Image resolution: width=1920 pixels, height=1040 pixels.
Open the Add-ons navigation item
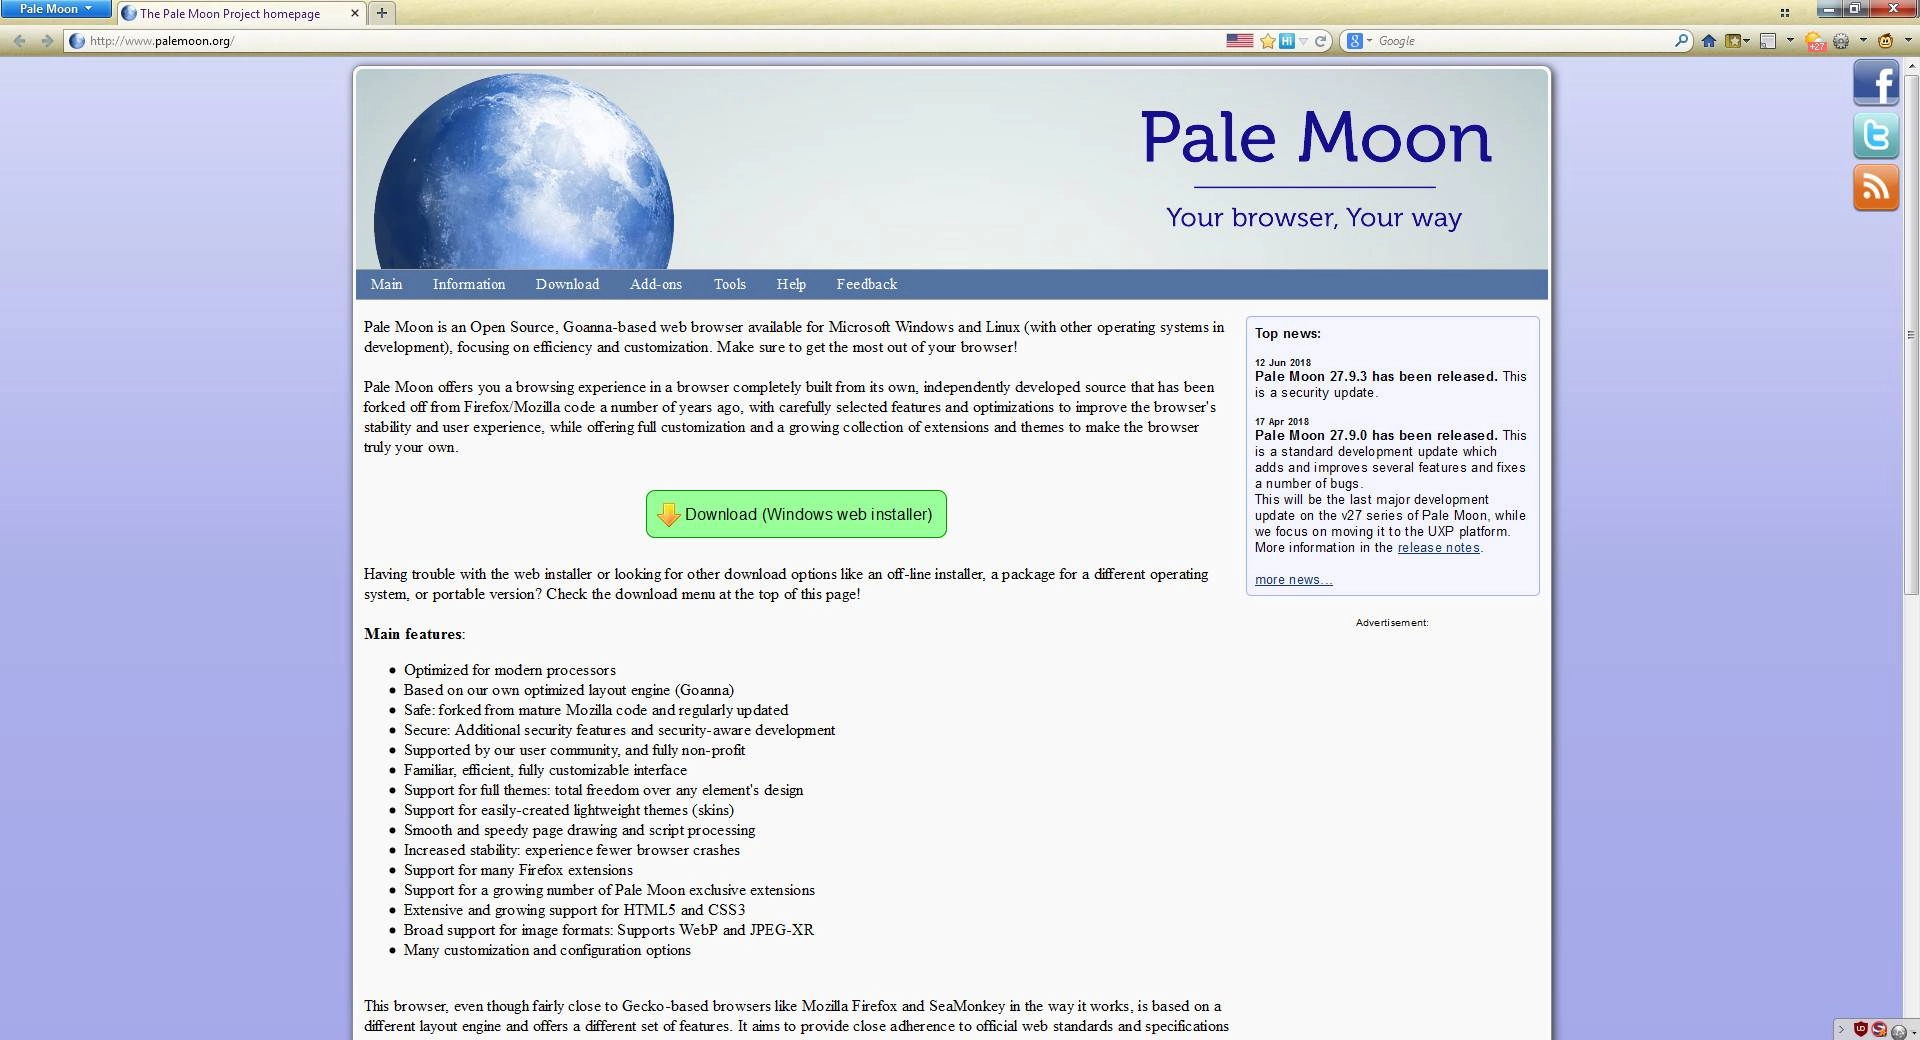click(656, 284)
